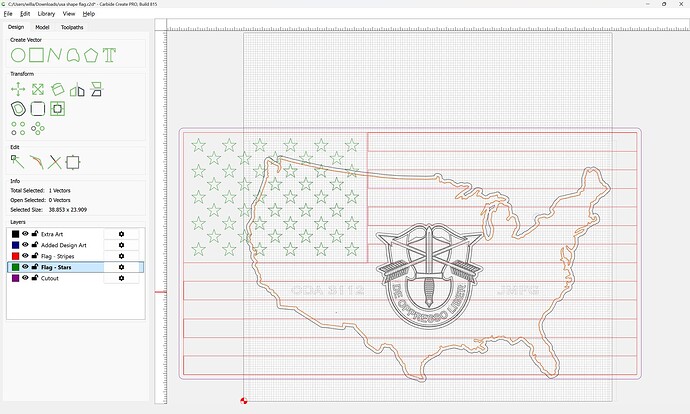Hide the Extra Art layer
Image resolution: width=690 pixels, height=414 pixels.
(25, 234)
